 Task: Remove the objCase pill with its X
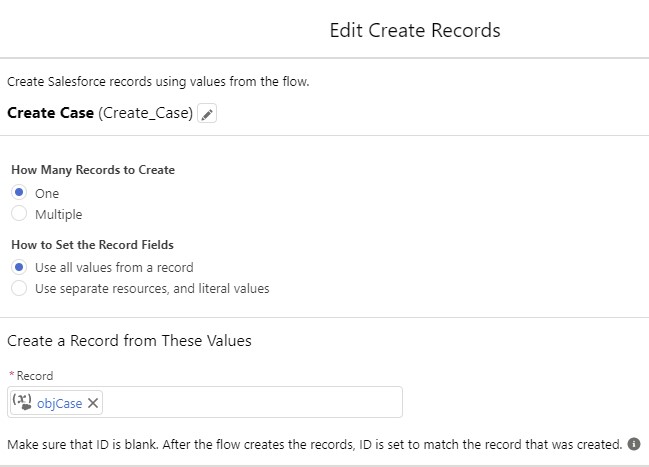pos(93,403)
